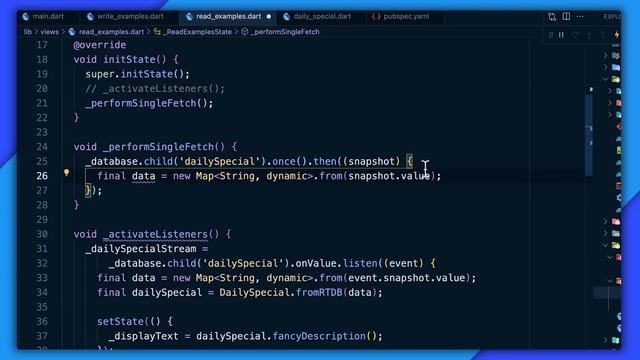The image size is (640, 360).
Task: Click the gear settings file icon in Explorer
Action: click(x=619, y=198)
